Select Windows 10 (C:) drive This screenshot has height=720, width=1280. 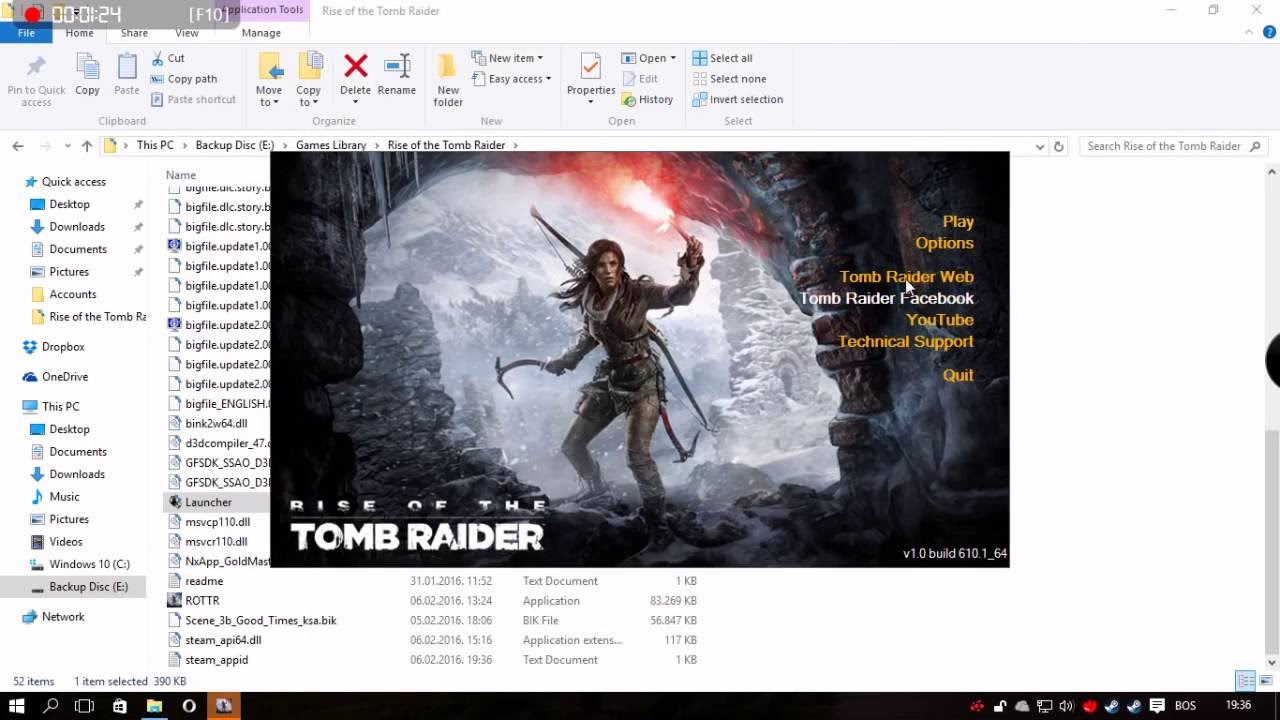(x=89, y=564)
